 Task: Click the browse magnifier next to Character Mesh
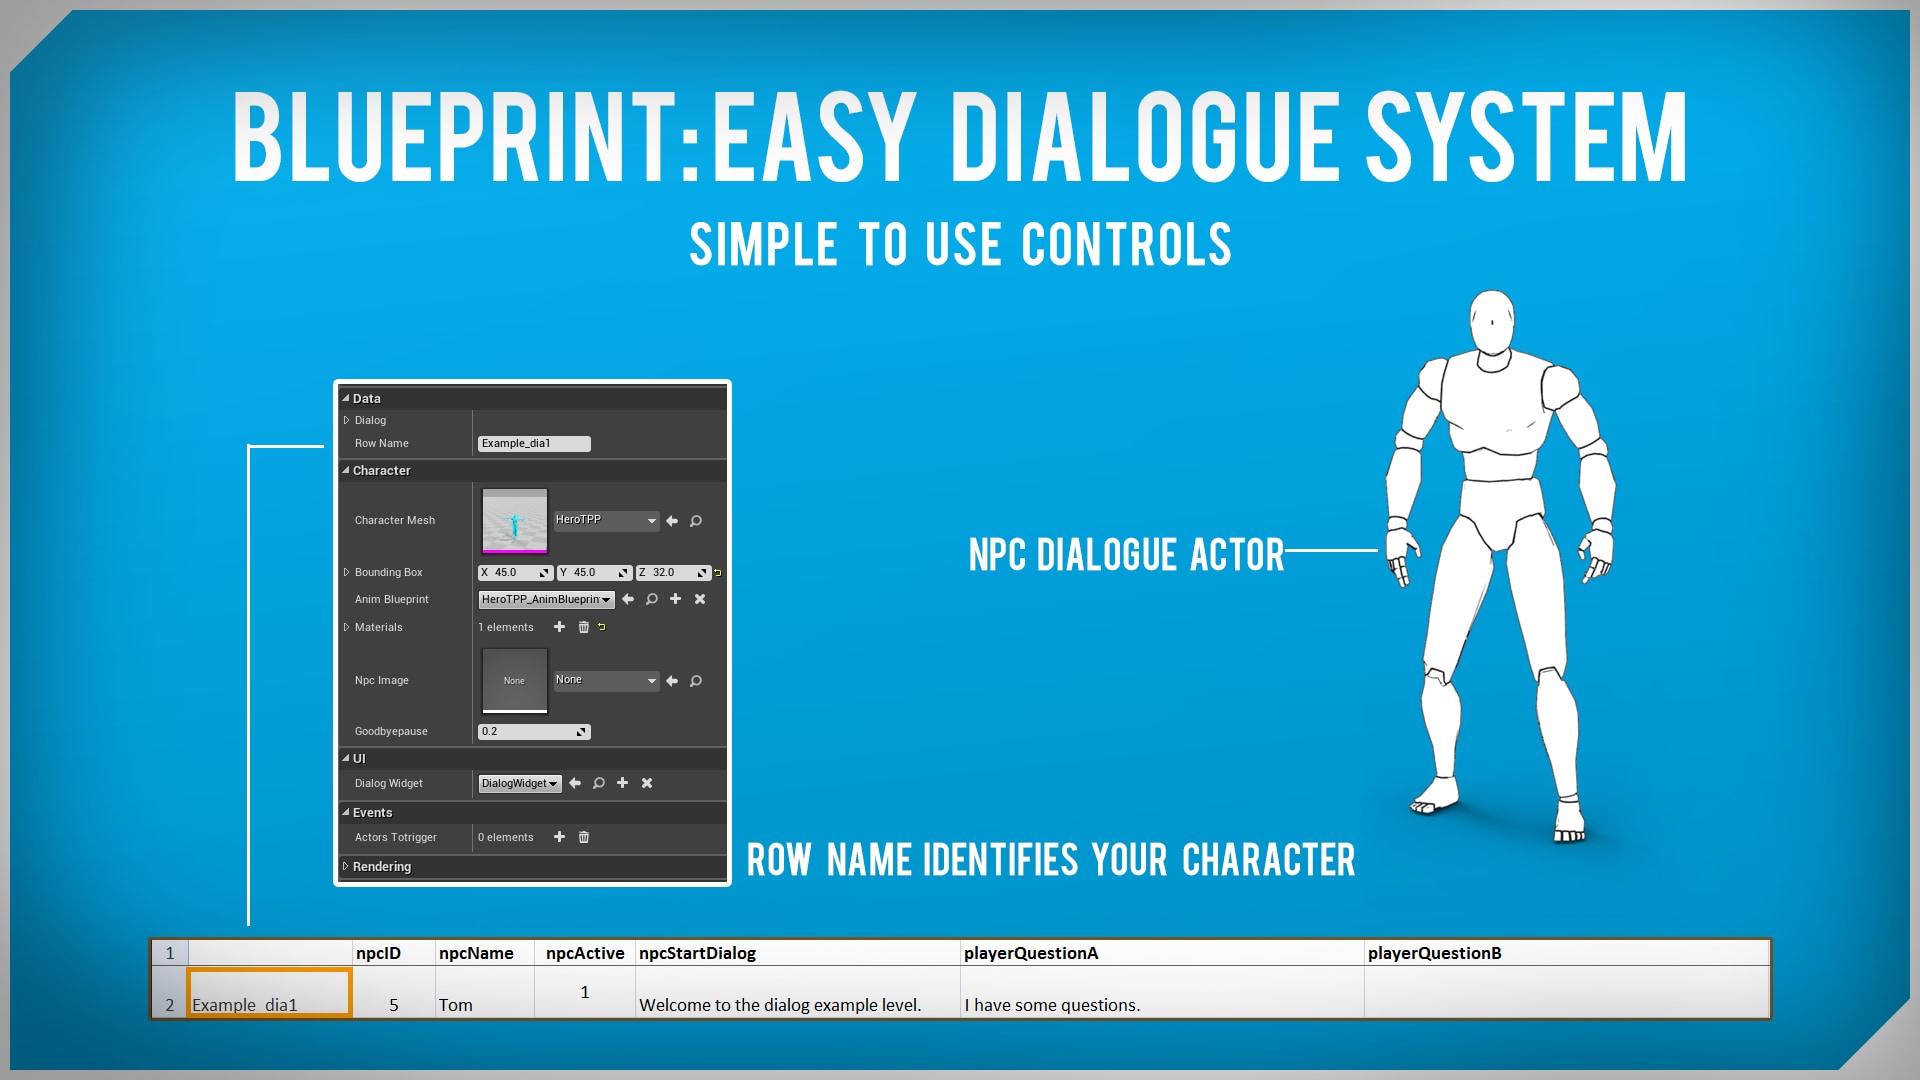[x=696, y=521]
